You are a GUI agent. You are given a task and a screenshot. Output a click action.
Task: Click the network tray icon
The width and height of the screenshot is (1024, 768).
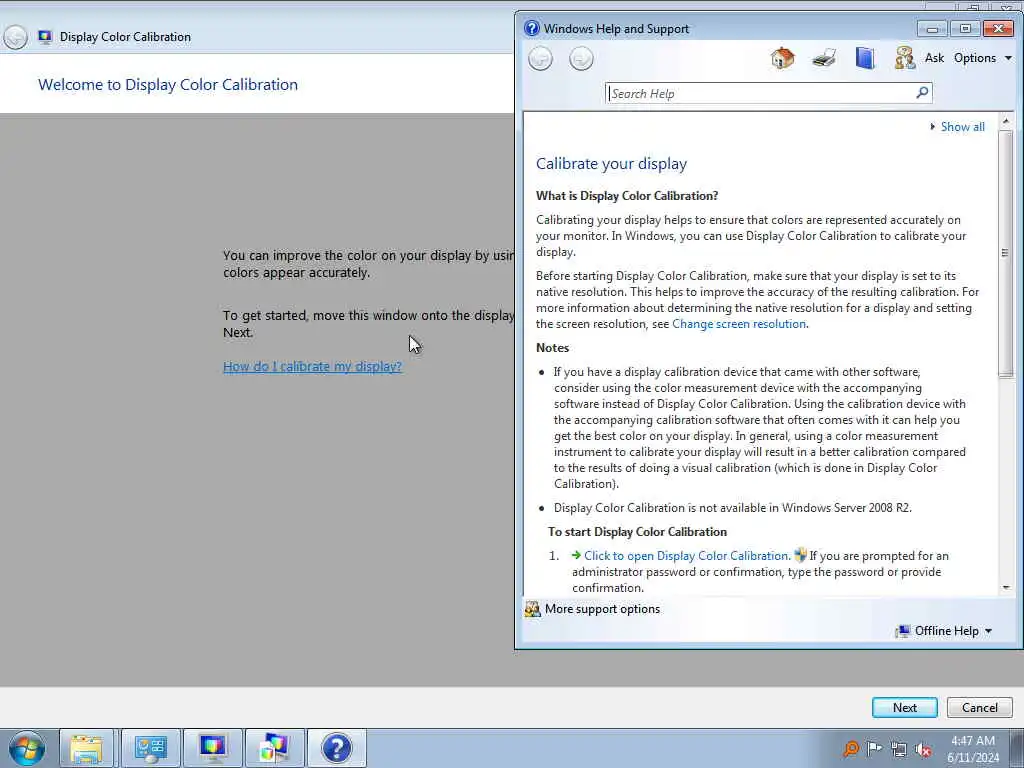coord(899,749)
